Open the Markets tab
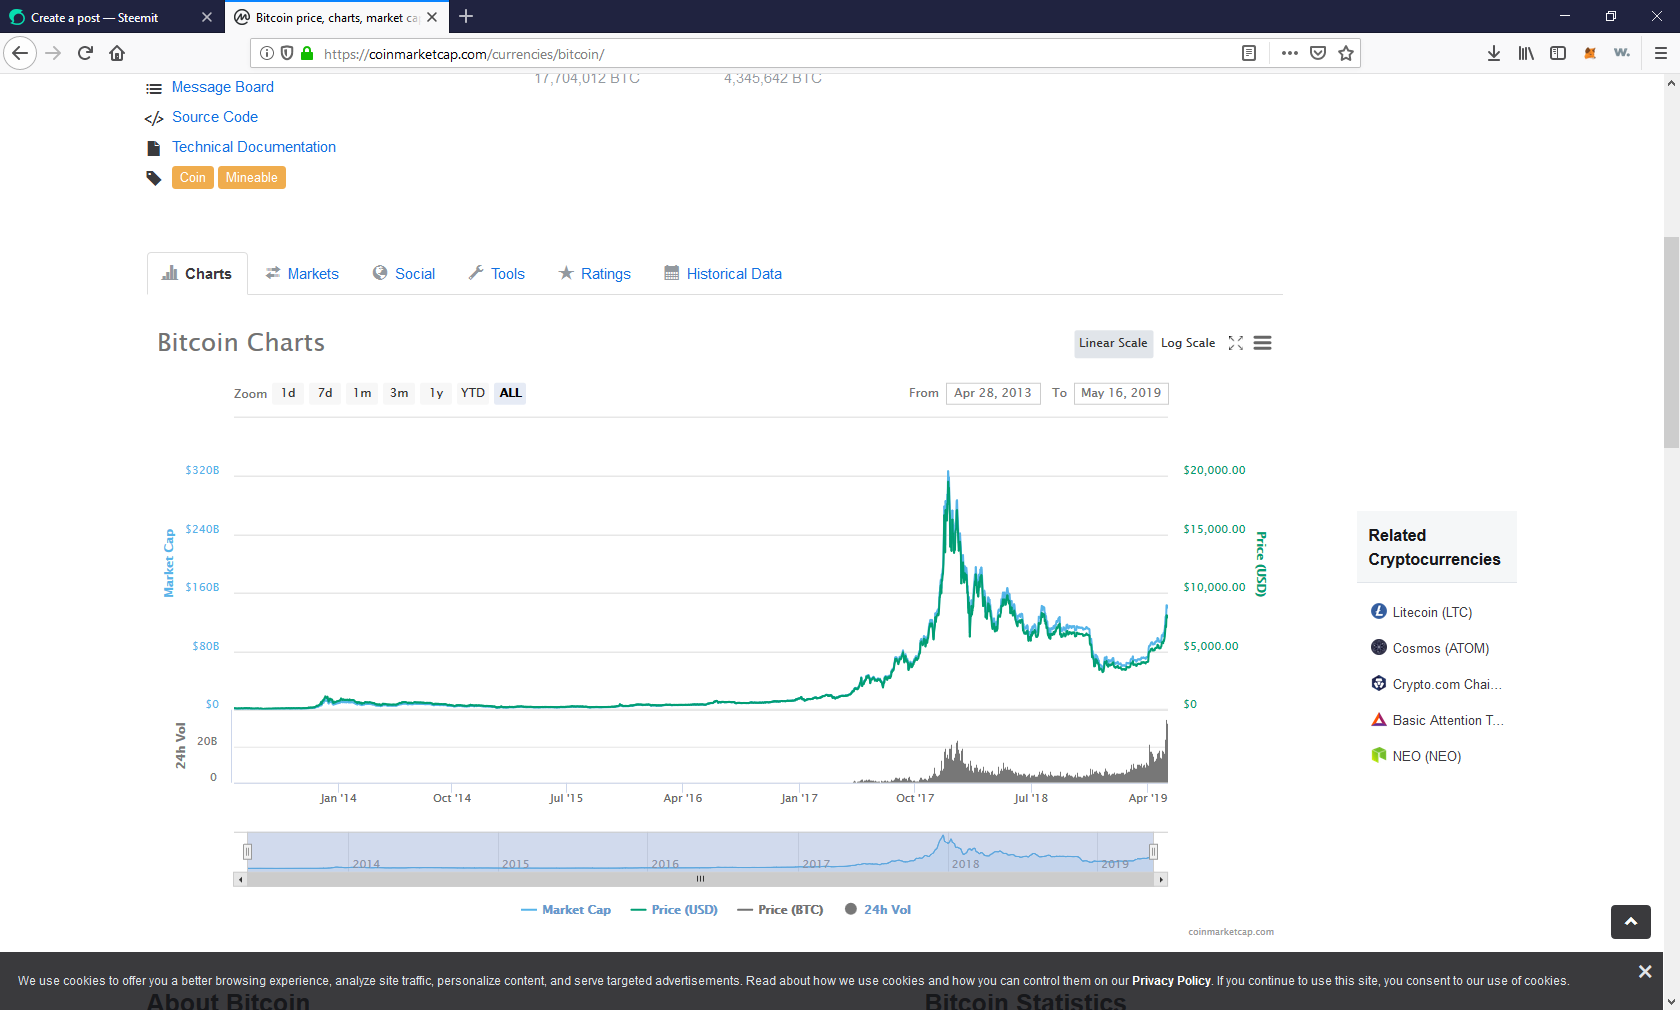The height and width of the screenshot is (1010, 1680). pyautogui.click(x=302, y=274)
